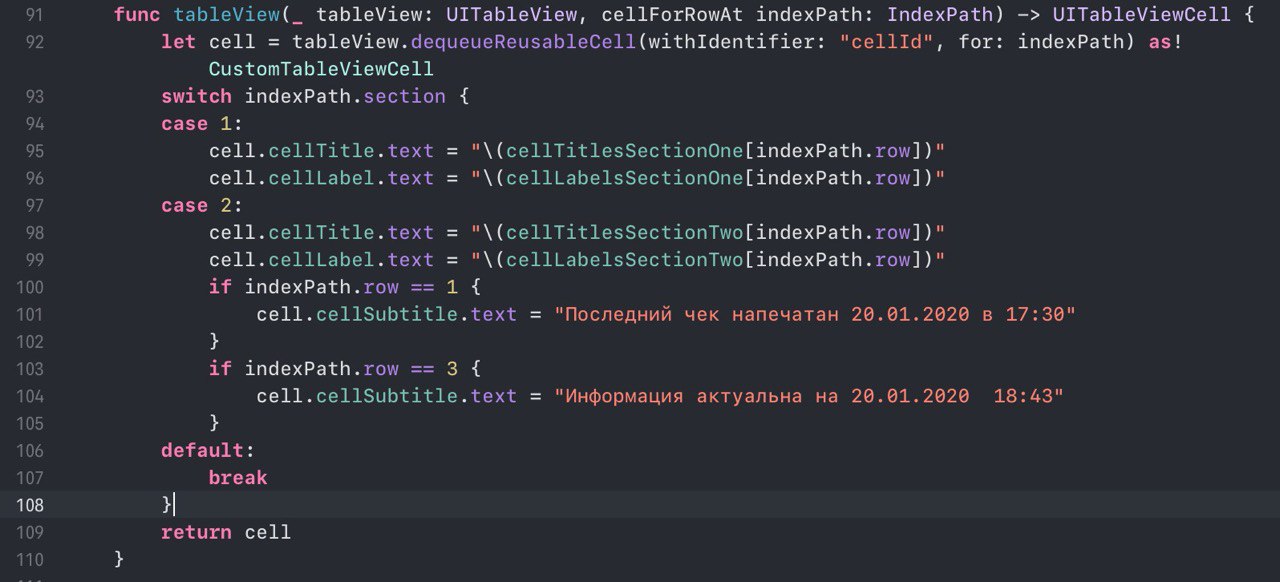Viewport: 1280px width, 582px height.
Task: Click the 'section' property after indexPath
Action: click(x=405, y=97)
